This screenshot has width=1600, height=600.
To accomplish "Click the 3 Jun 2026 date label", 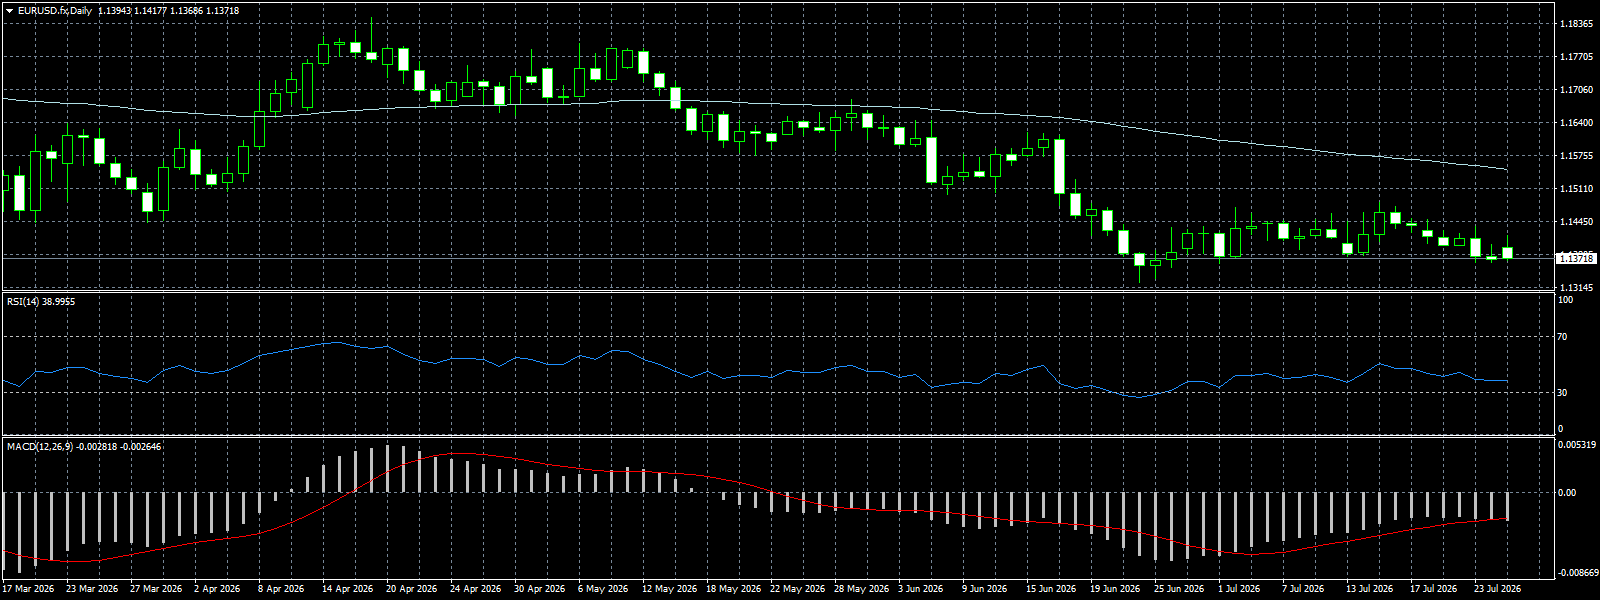I will 923,589.
